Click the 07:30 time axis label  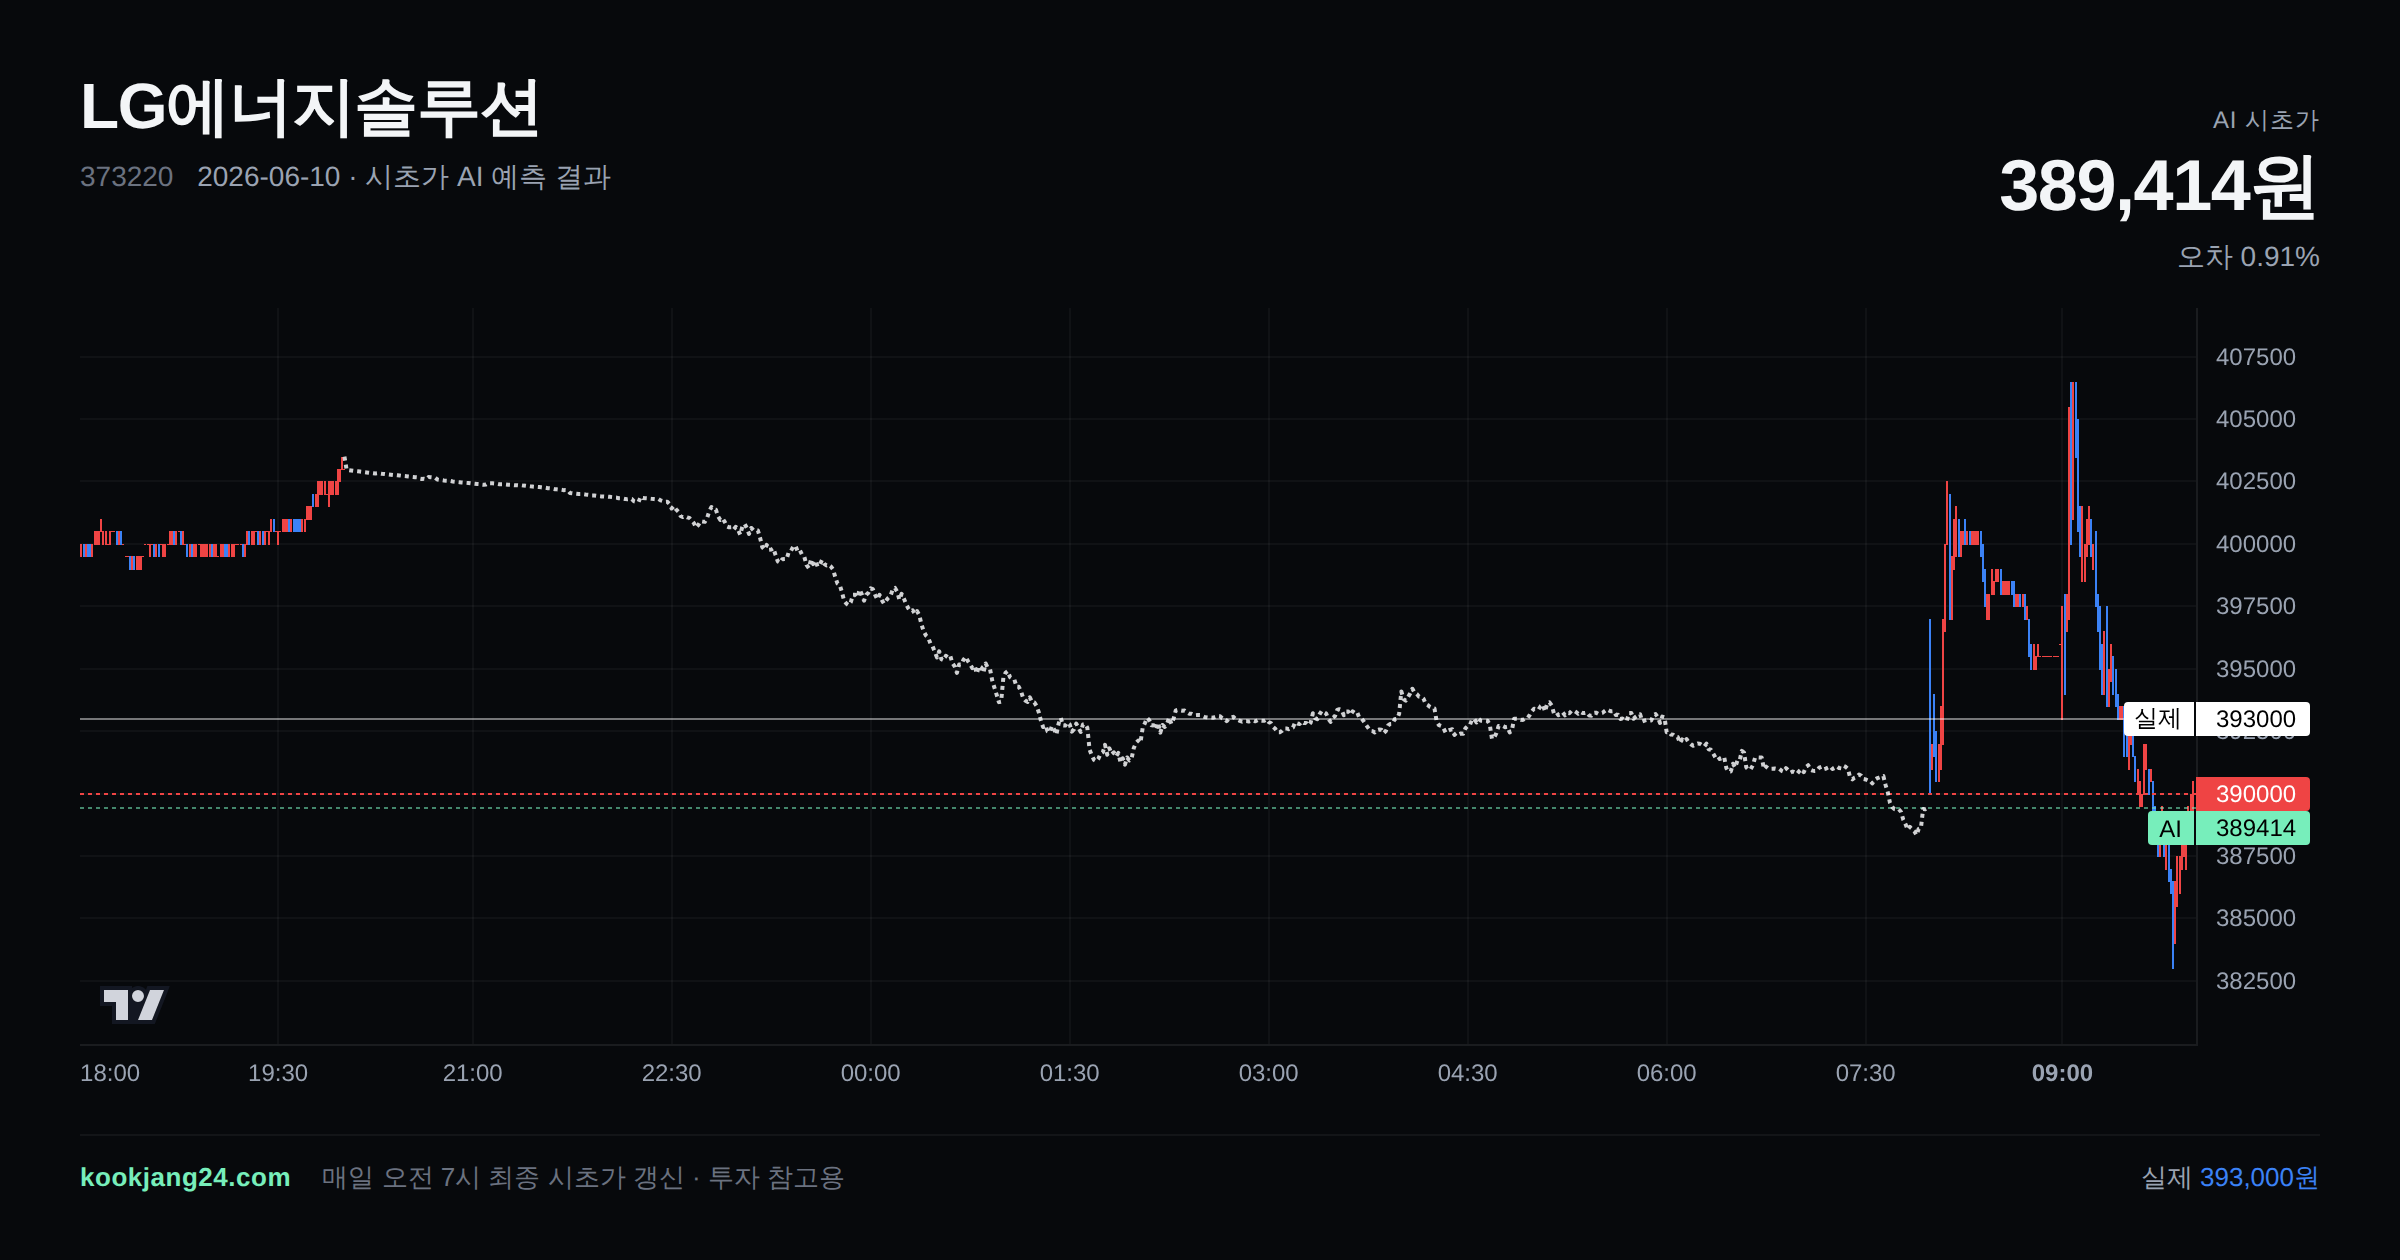pos(1866,1073)
